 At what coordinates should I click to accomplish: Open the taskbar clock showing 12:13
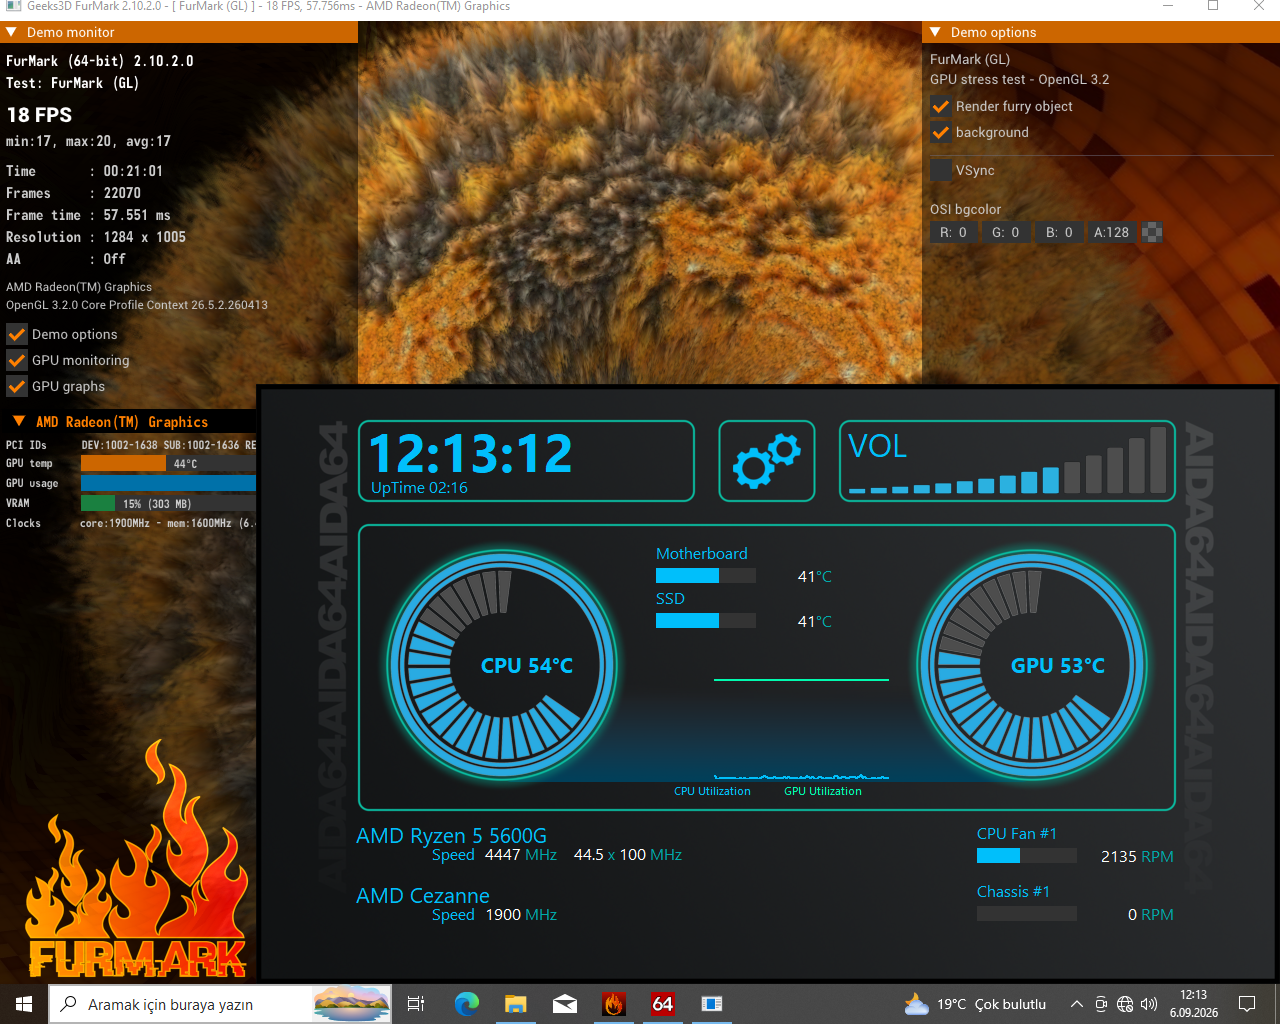point(1194,1004)
